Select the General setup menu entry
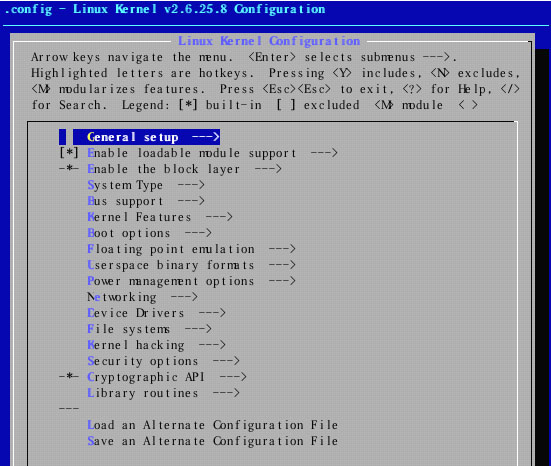Screen dimensions: 551x466 point(146,137)
